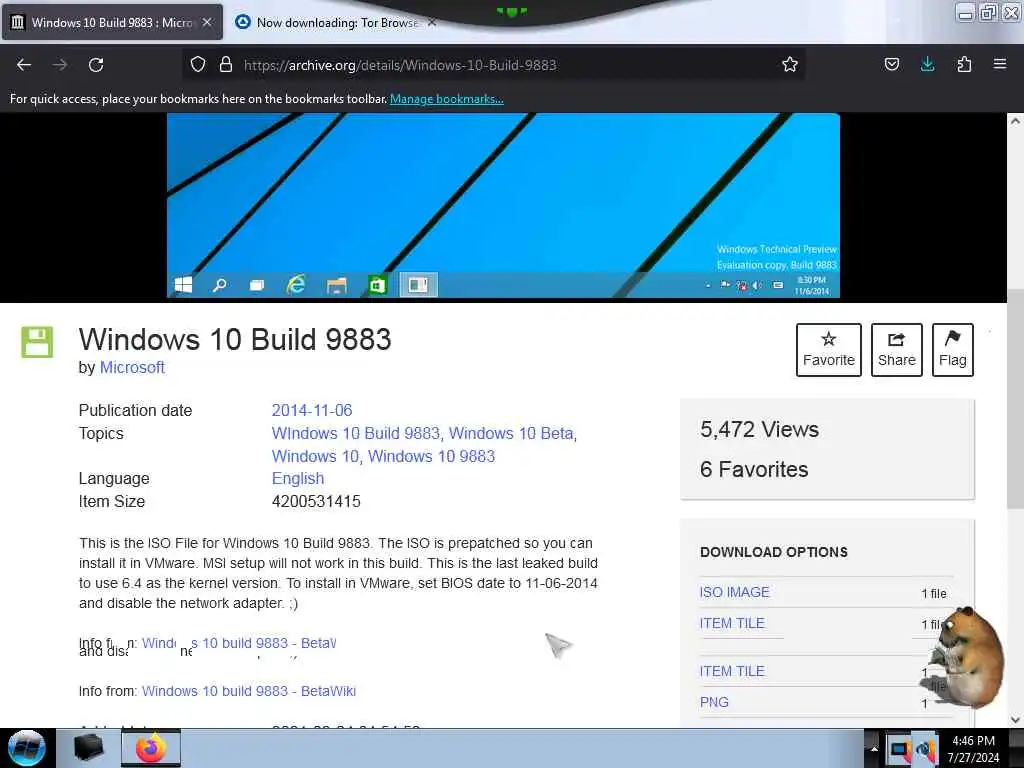Click the 2014-11-06 publication date link

click(312, 410)
